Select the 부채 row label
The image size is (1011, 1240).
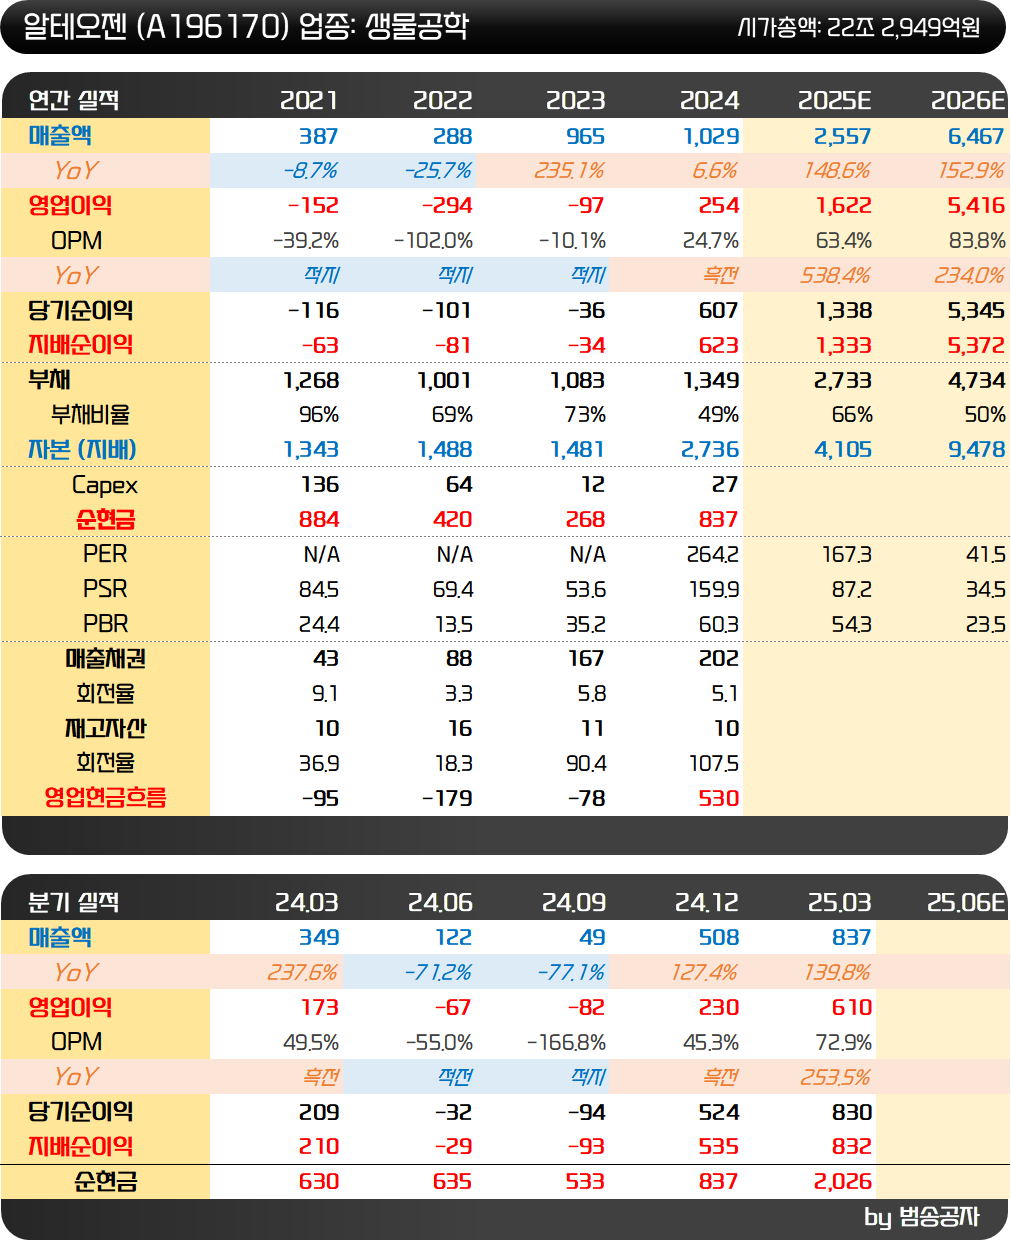click(x=49, y=380)
